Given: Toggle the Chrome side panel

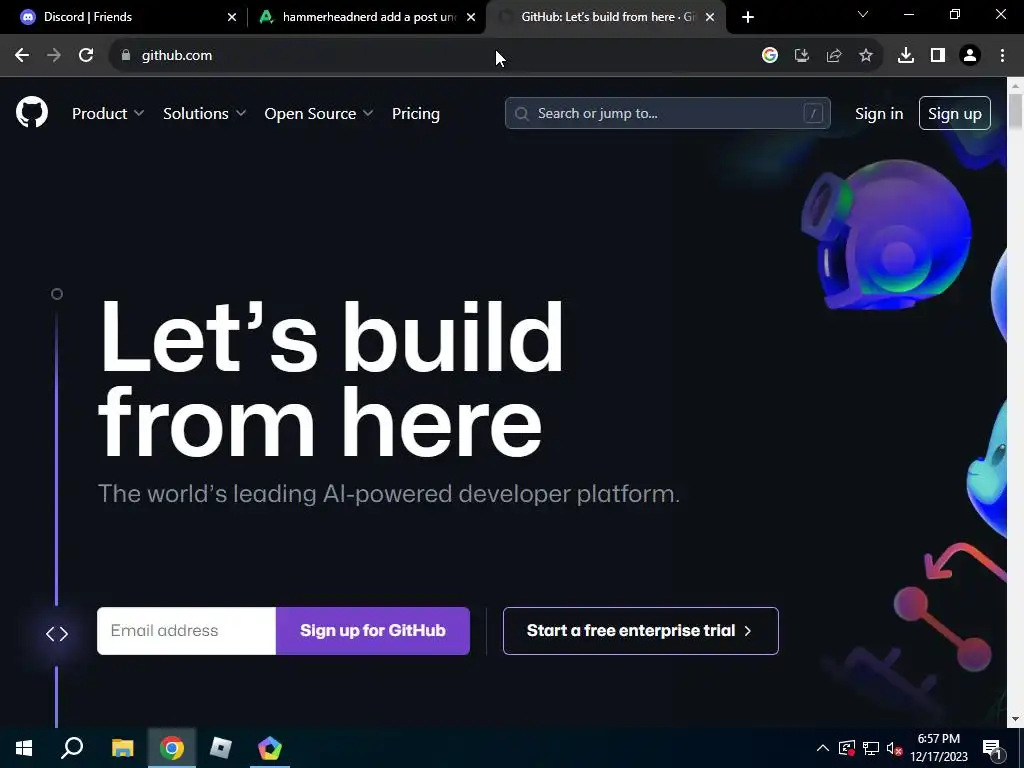Looking at the screenshot, I should [938, 56].
